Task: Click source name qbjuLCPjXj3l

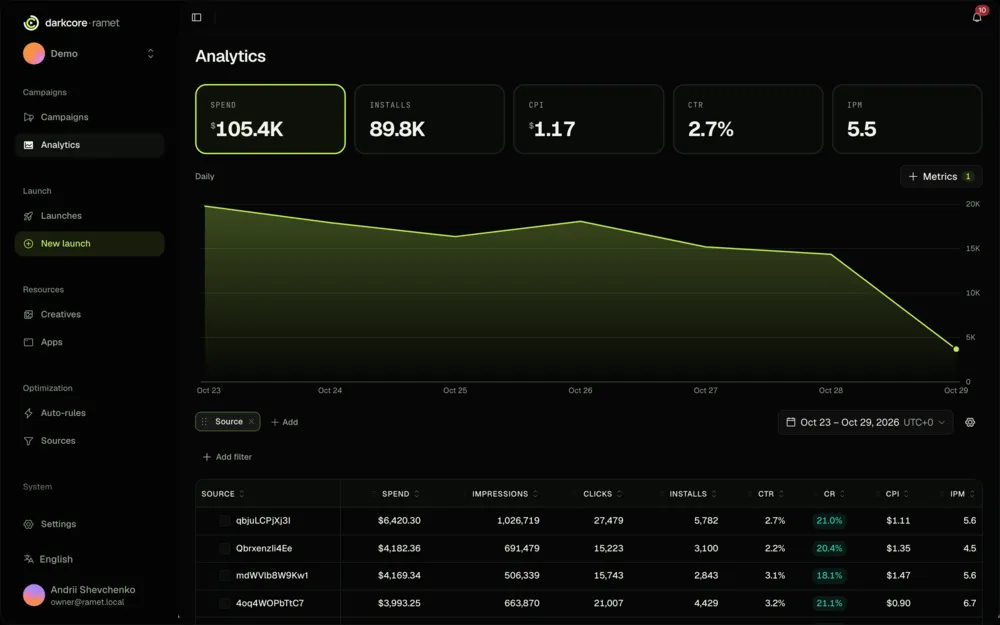Action: tap(263, 520)
